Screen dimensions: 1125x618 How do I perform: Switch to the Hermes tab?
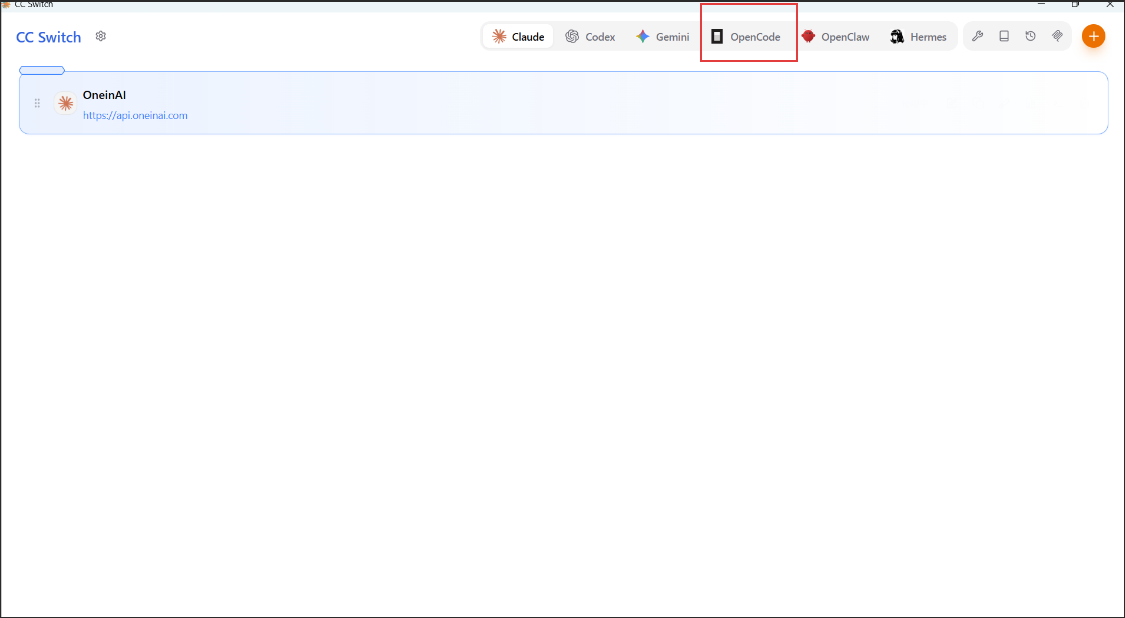click(918, 37)
